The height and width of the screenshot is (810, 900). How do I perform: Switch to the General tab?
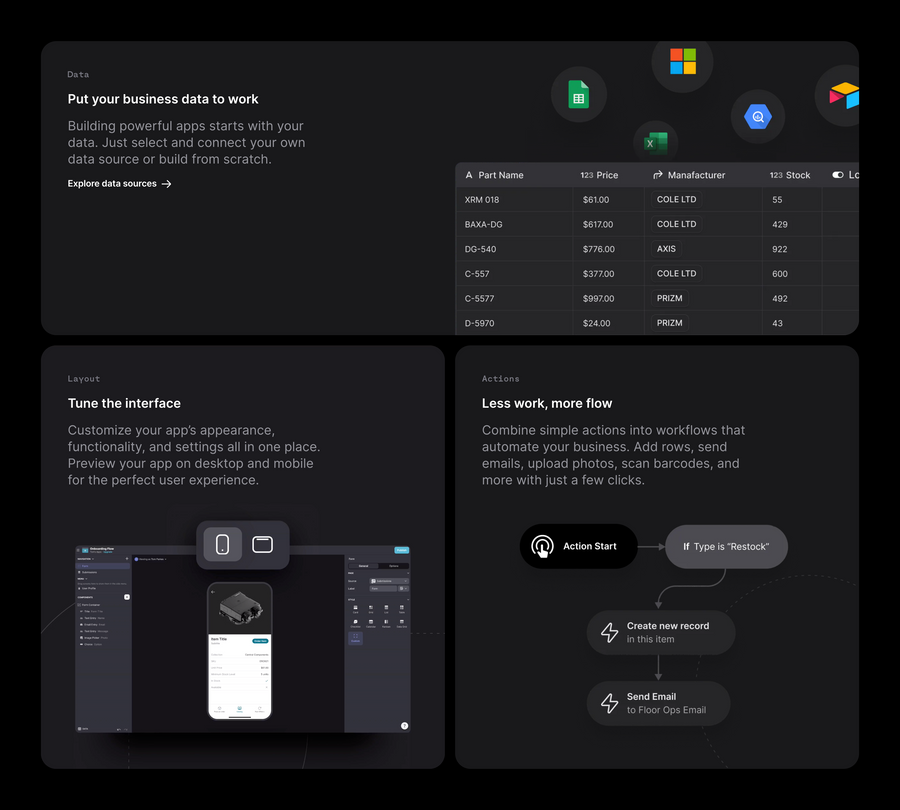click(363, 565)
